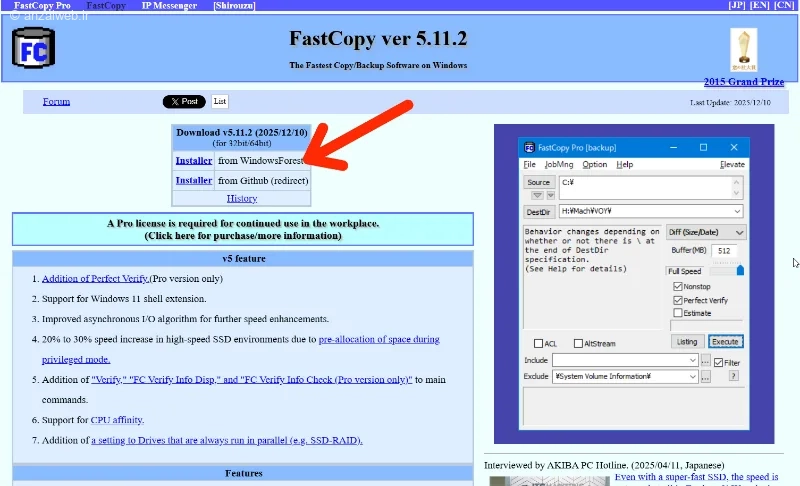This screenshot has width=800, height=486.
Task: Disable the Perfect Verify checkbox
Action: coord(678,300)
